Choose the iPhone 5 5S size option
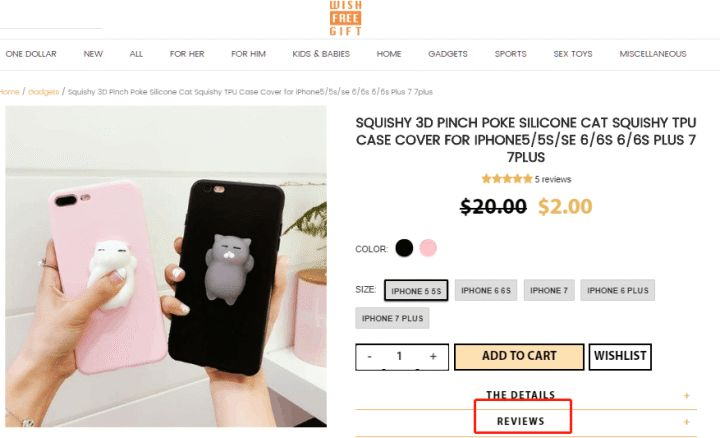 [x=416, y=290]
